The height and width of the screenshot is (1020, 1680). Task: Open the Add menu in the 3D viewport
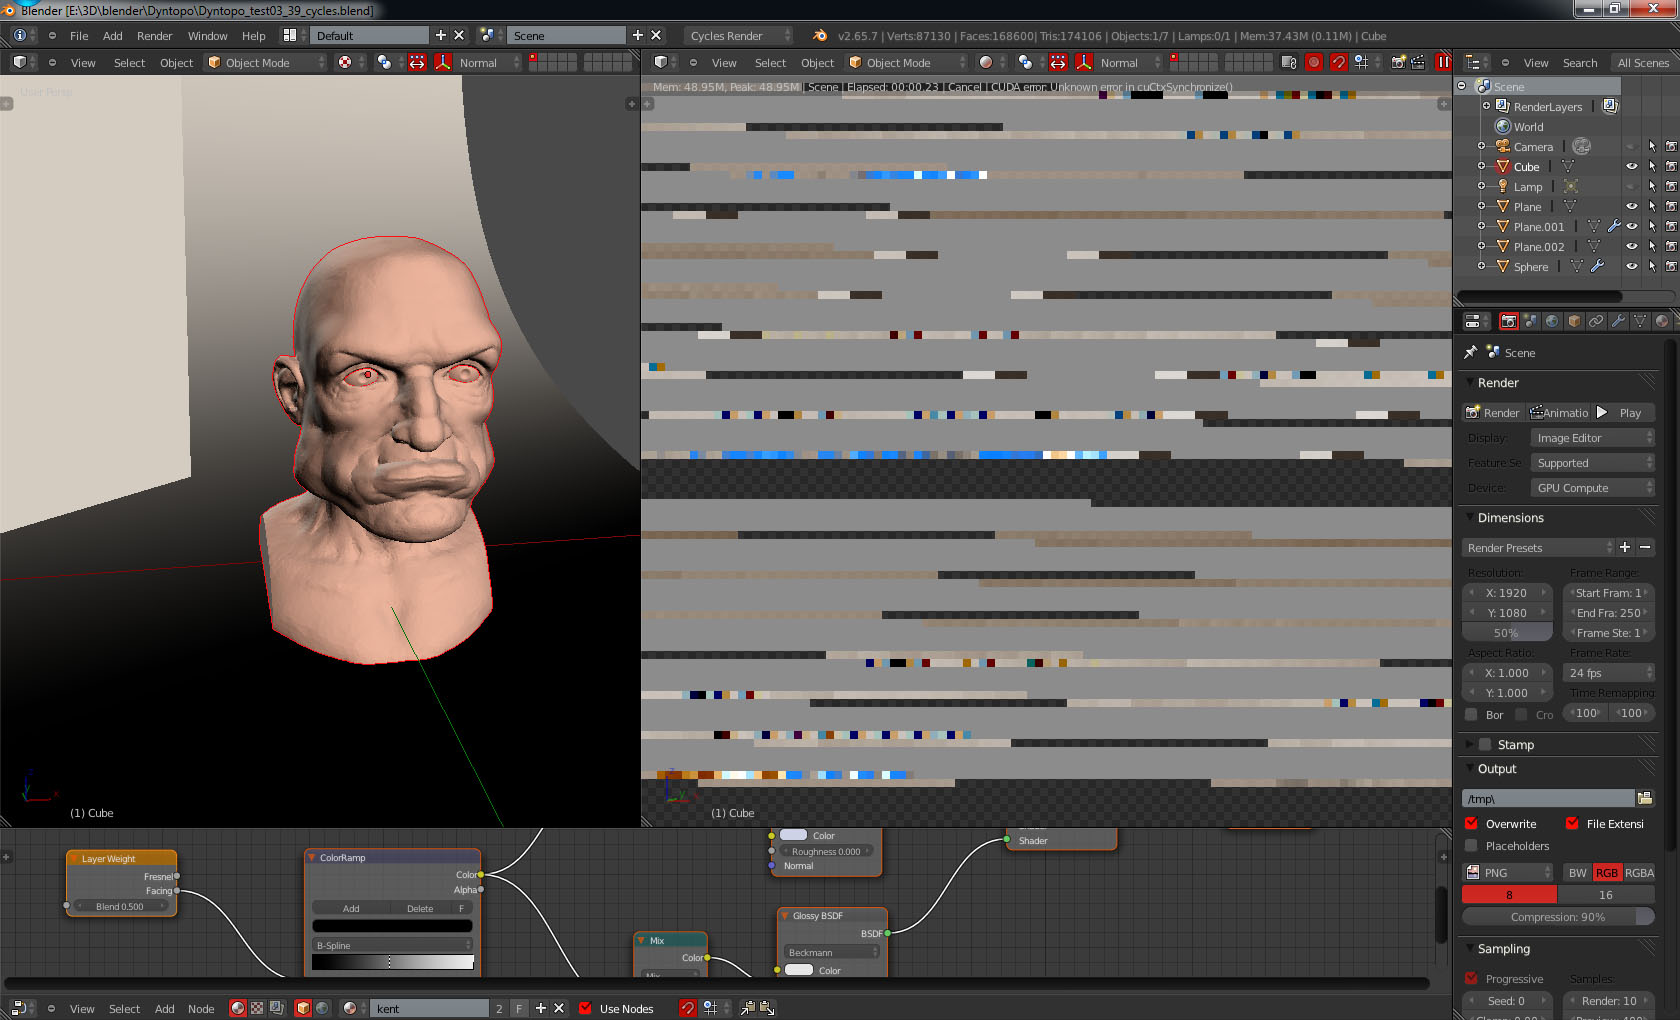[x=112, y=35]
